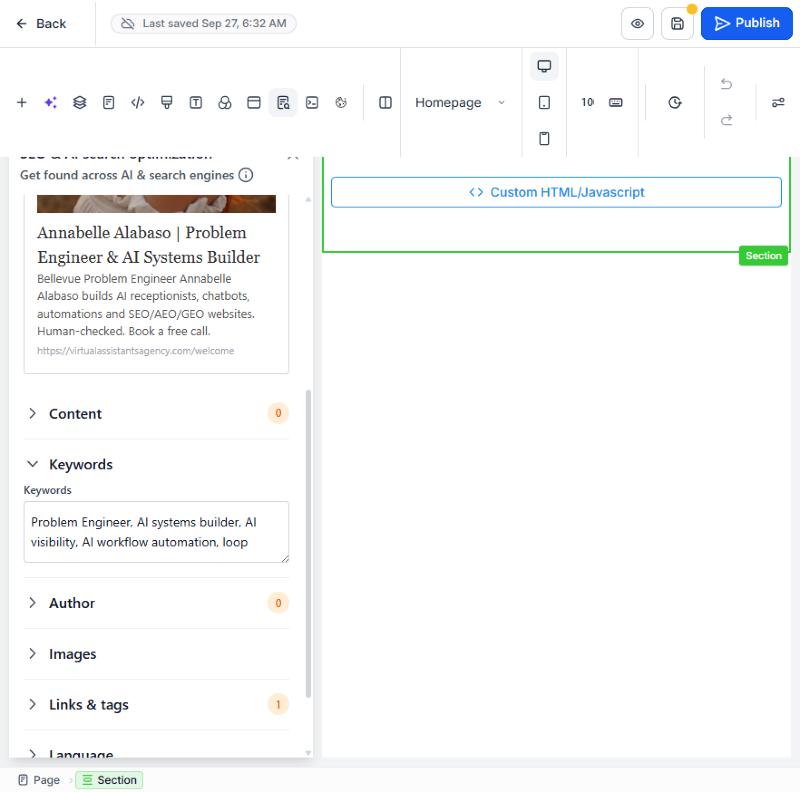Click scroll down arrow in preview box
The image size is (800, 792).
(x=308, y=753)
